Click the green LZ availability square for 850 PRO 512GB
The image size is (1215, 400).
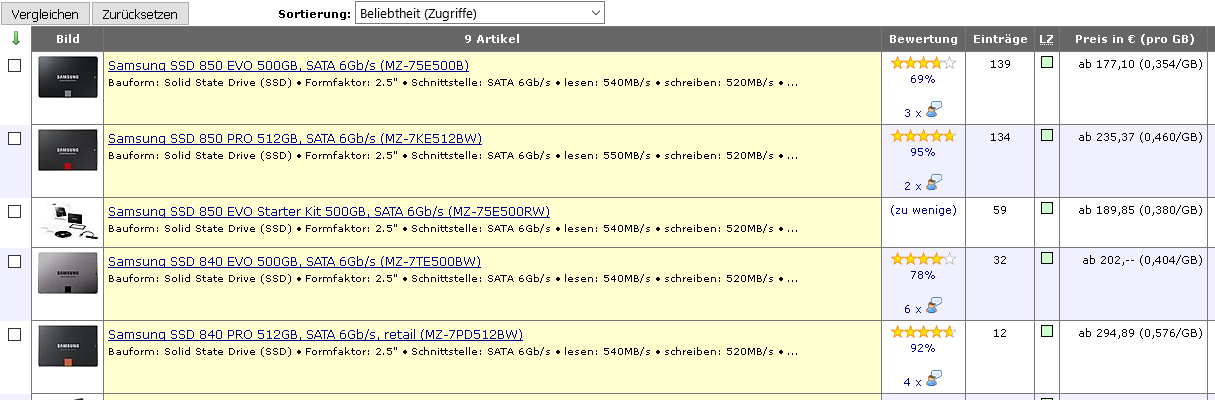[1047, 135]
